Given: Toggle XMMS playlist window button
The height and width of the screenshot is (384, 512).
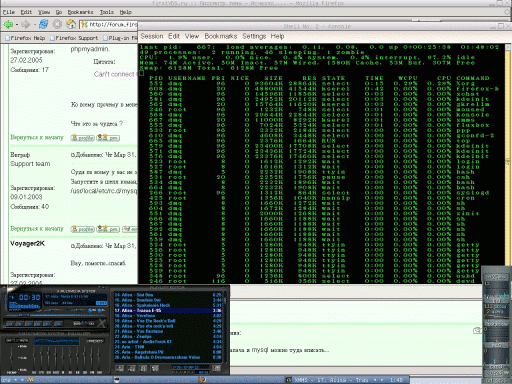Looking at the screenshot, I should [100, 310].
